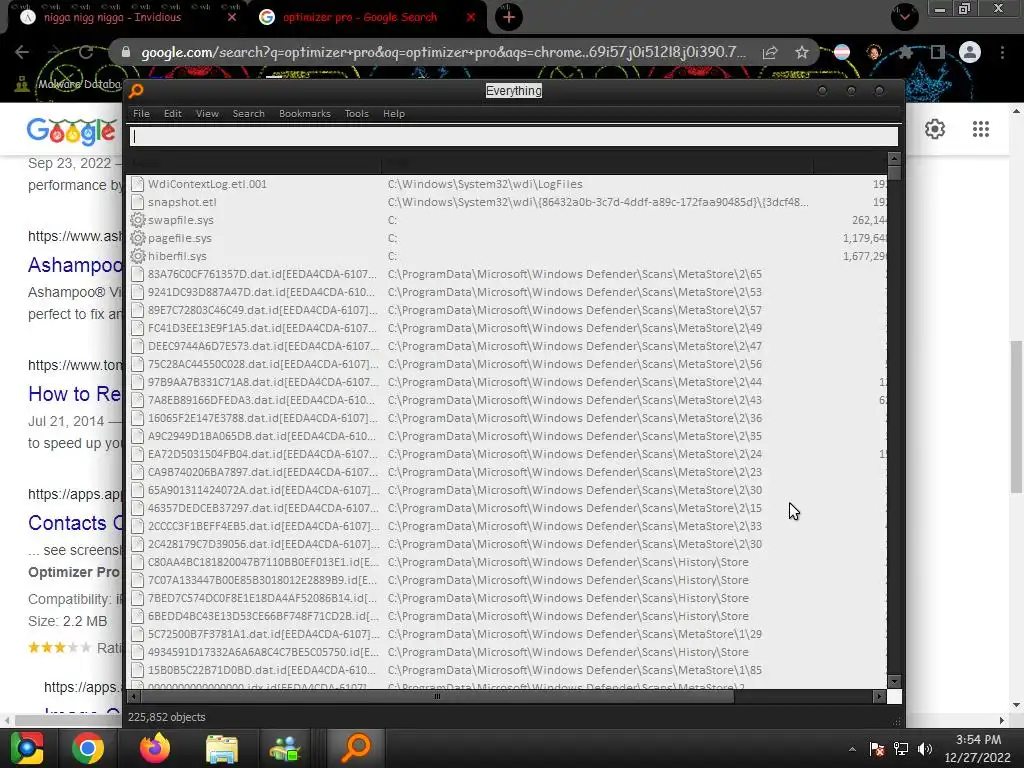Image resolution: width=1024 pixels, height=768 pixels.
Task: Select the swapfile.sys gear icon
Action: click(x=137, y=220)
